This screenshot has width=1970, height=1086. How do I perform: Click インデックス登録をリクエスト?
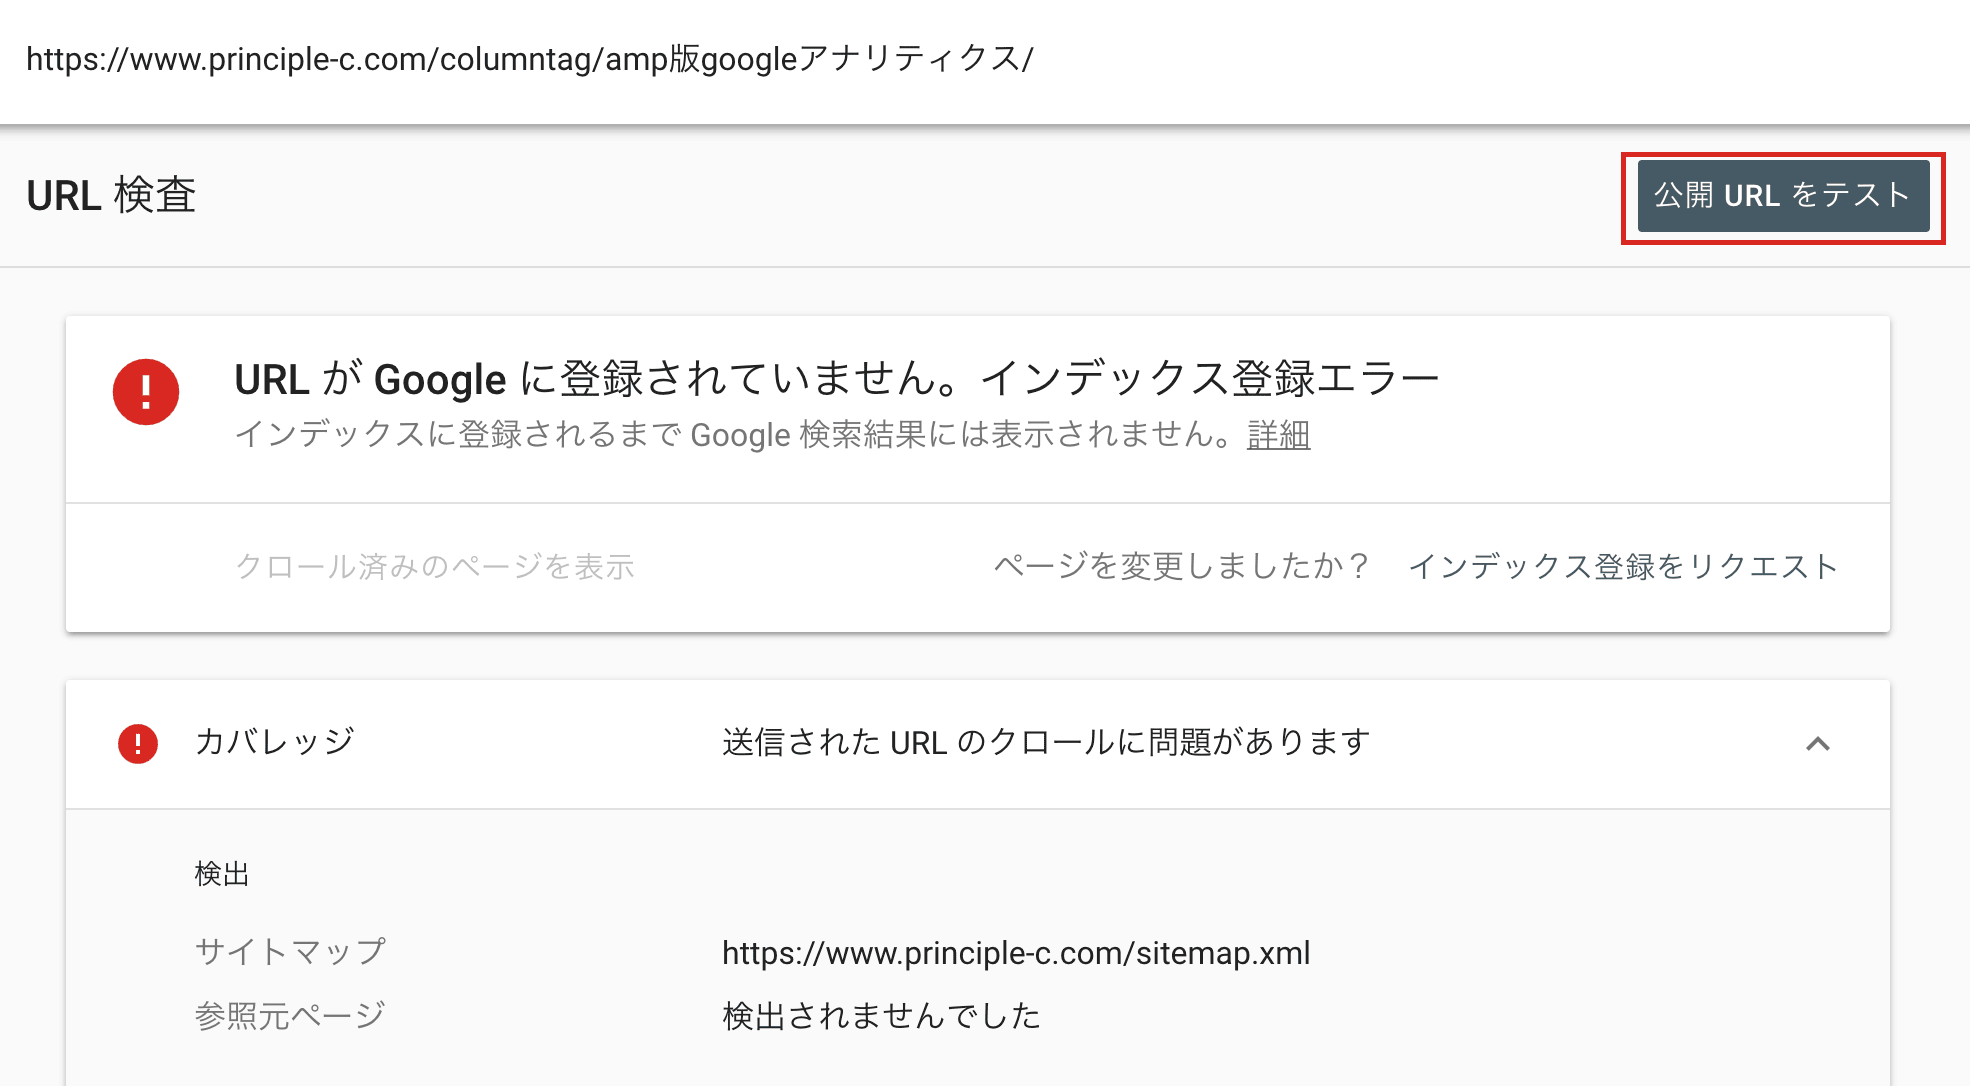[x=1622, y=566]
